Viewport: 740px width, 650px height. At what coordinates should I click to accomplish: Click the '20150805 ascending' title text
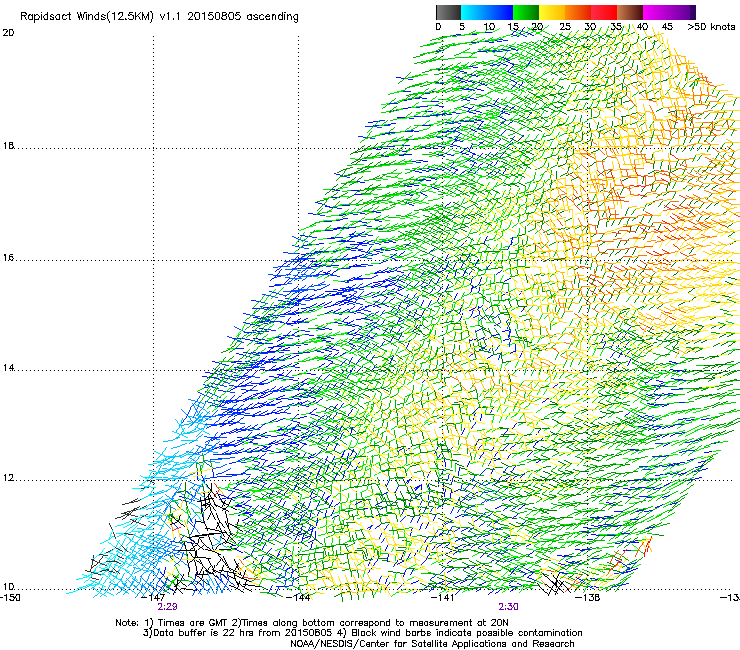(x=243, y=17)
